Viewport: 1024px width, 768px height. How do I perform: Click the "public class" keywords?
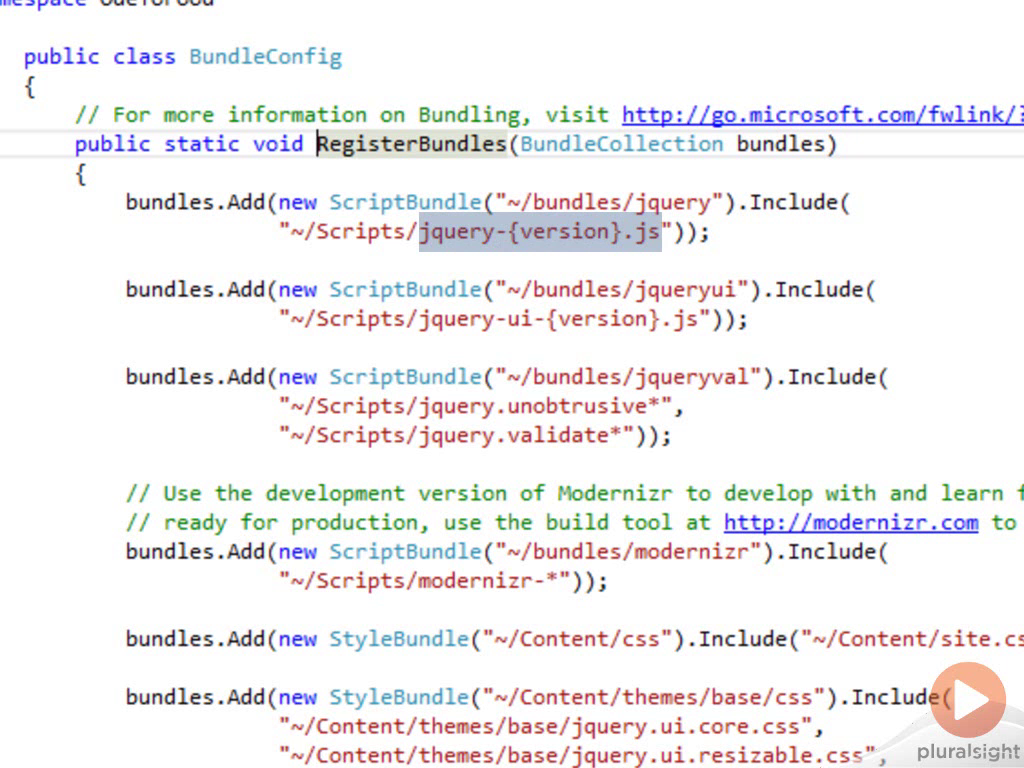100,57
